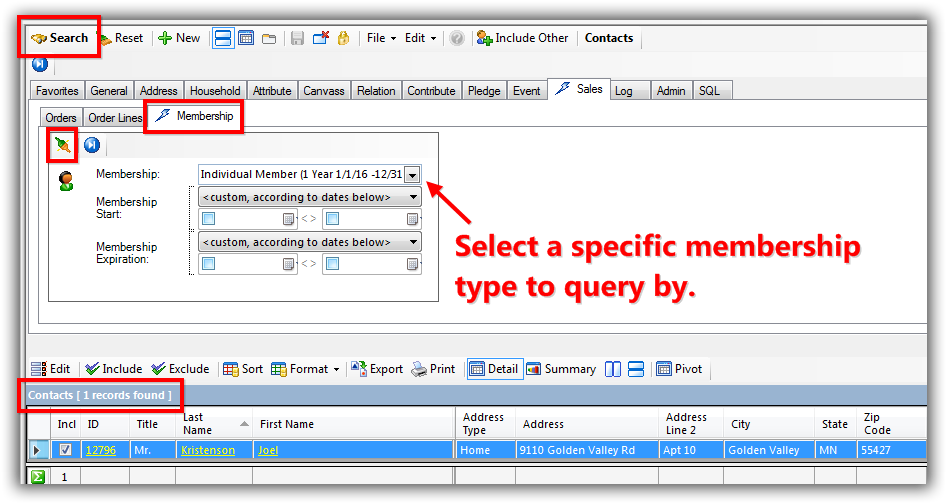The height and width of the screenshot is (504, 947).
Task: Click the Search button in the toolbar
Action: [60, 38]
